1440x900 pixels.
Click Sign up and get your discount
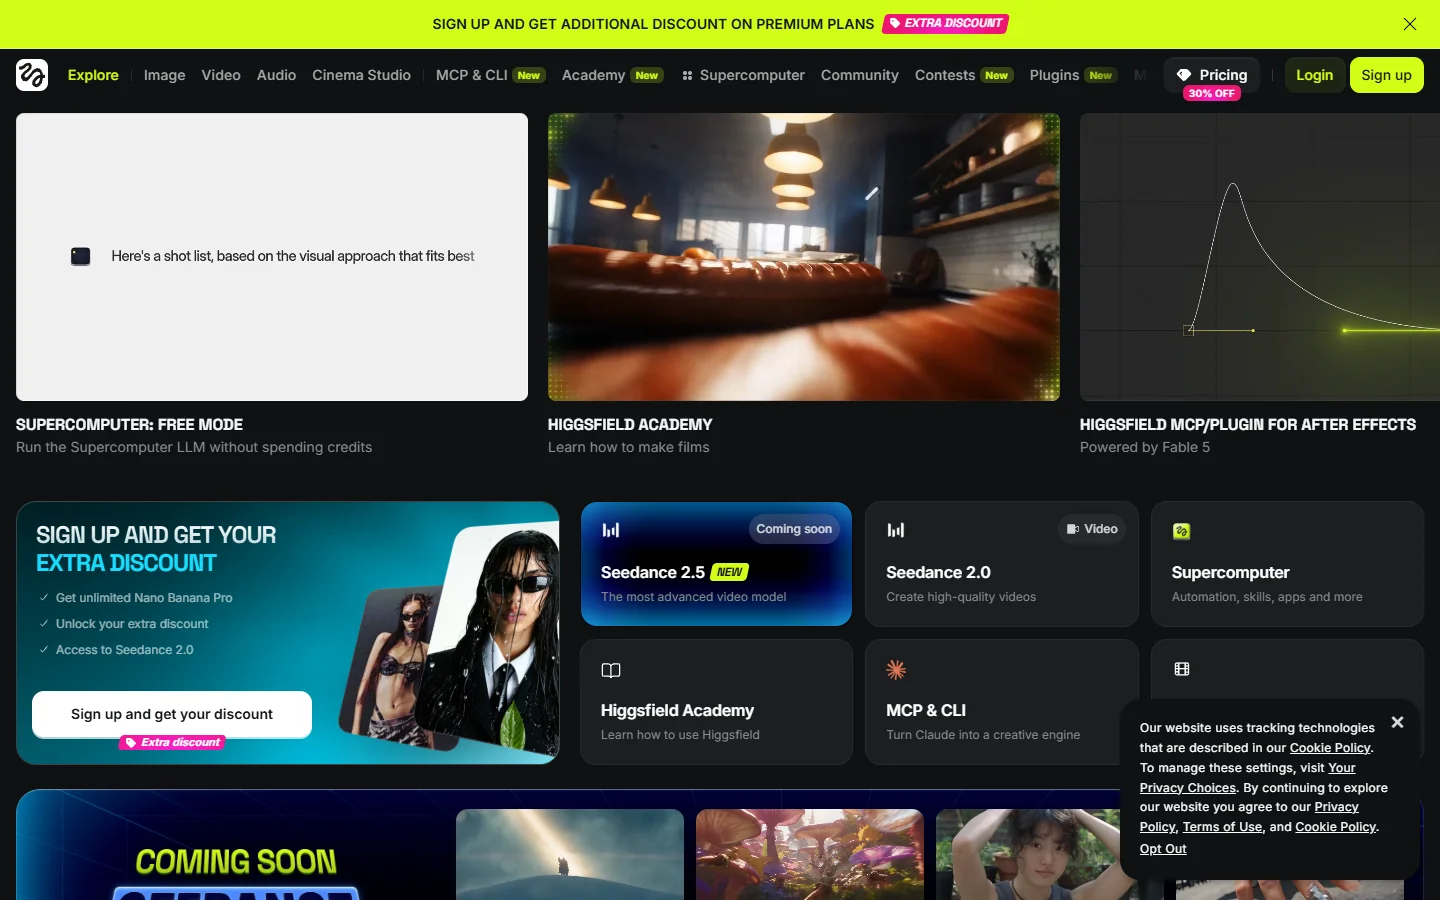[x=172, y=714]
